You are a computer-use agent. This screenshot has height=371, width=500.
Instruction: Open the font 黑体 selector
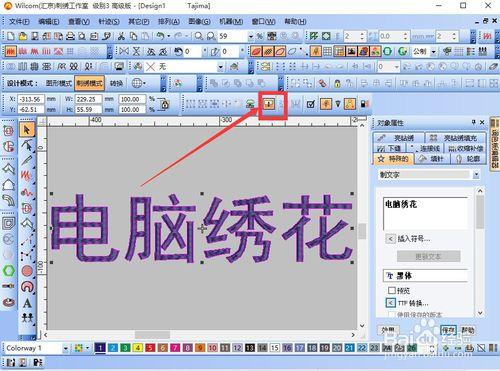pos(426,276)
